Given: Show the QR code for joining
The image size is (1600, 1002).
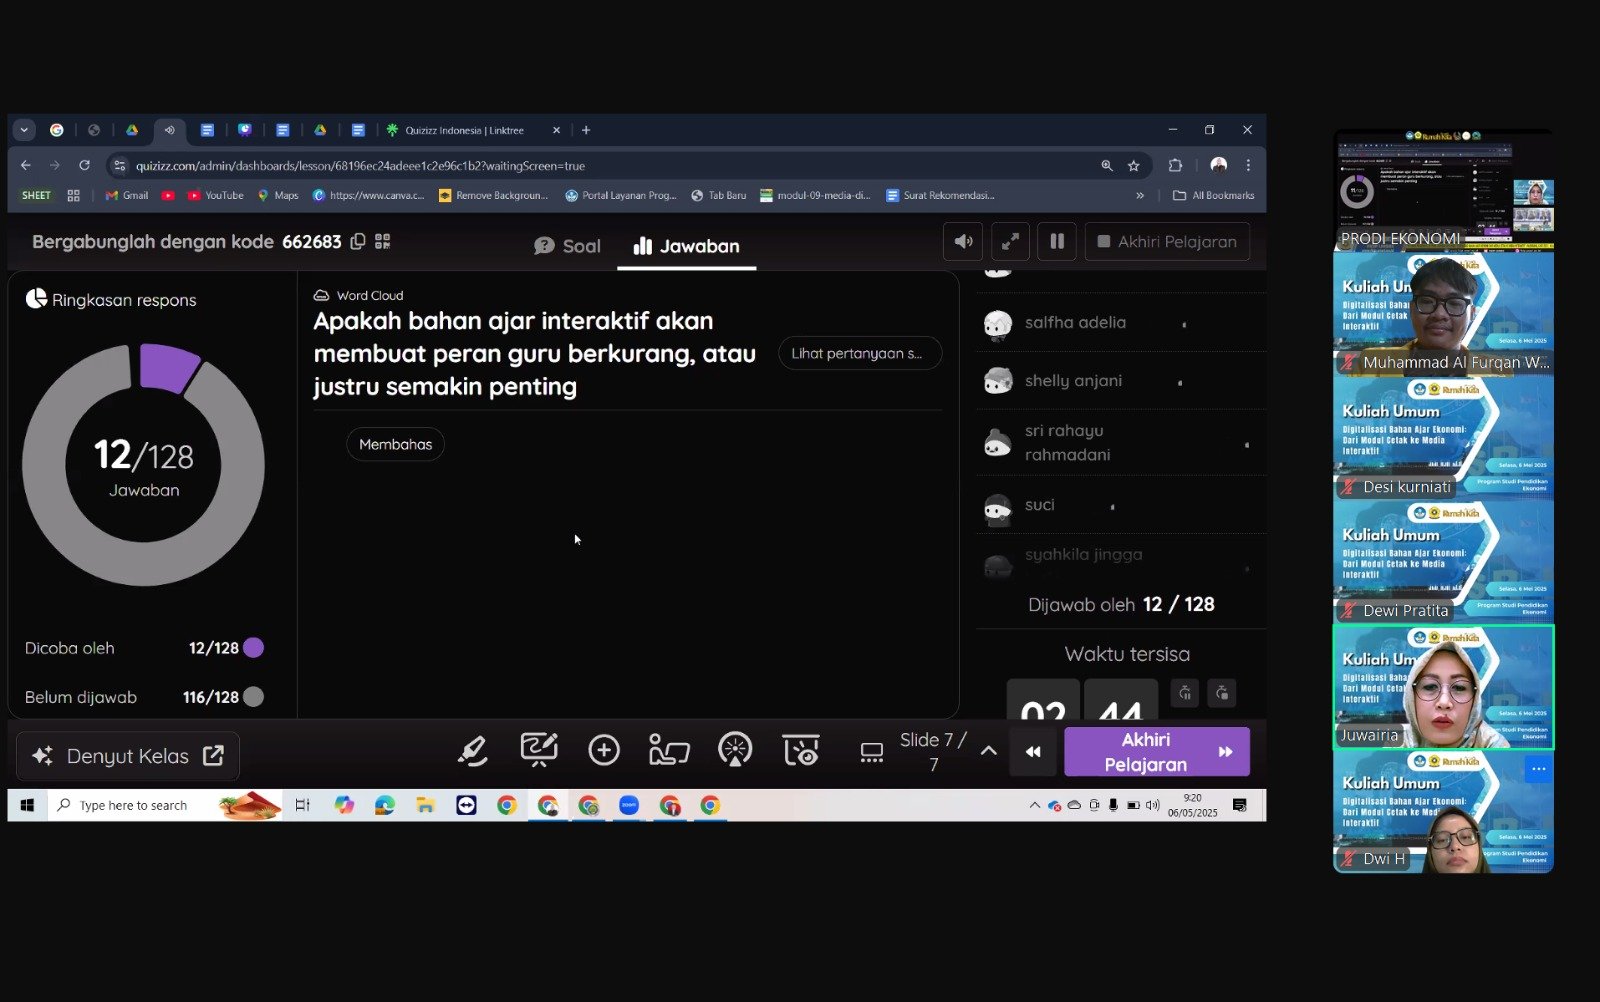Looking at the screenshot, I should point(383,242).
